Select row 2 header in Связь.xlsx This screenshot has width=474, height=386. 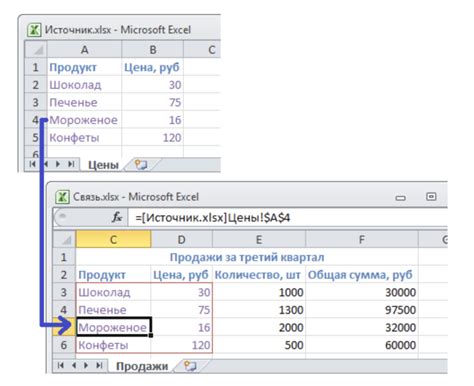pos(64,275)
